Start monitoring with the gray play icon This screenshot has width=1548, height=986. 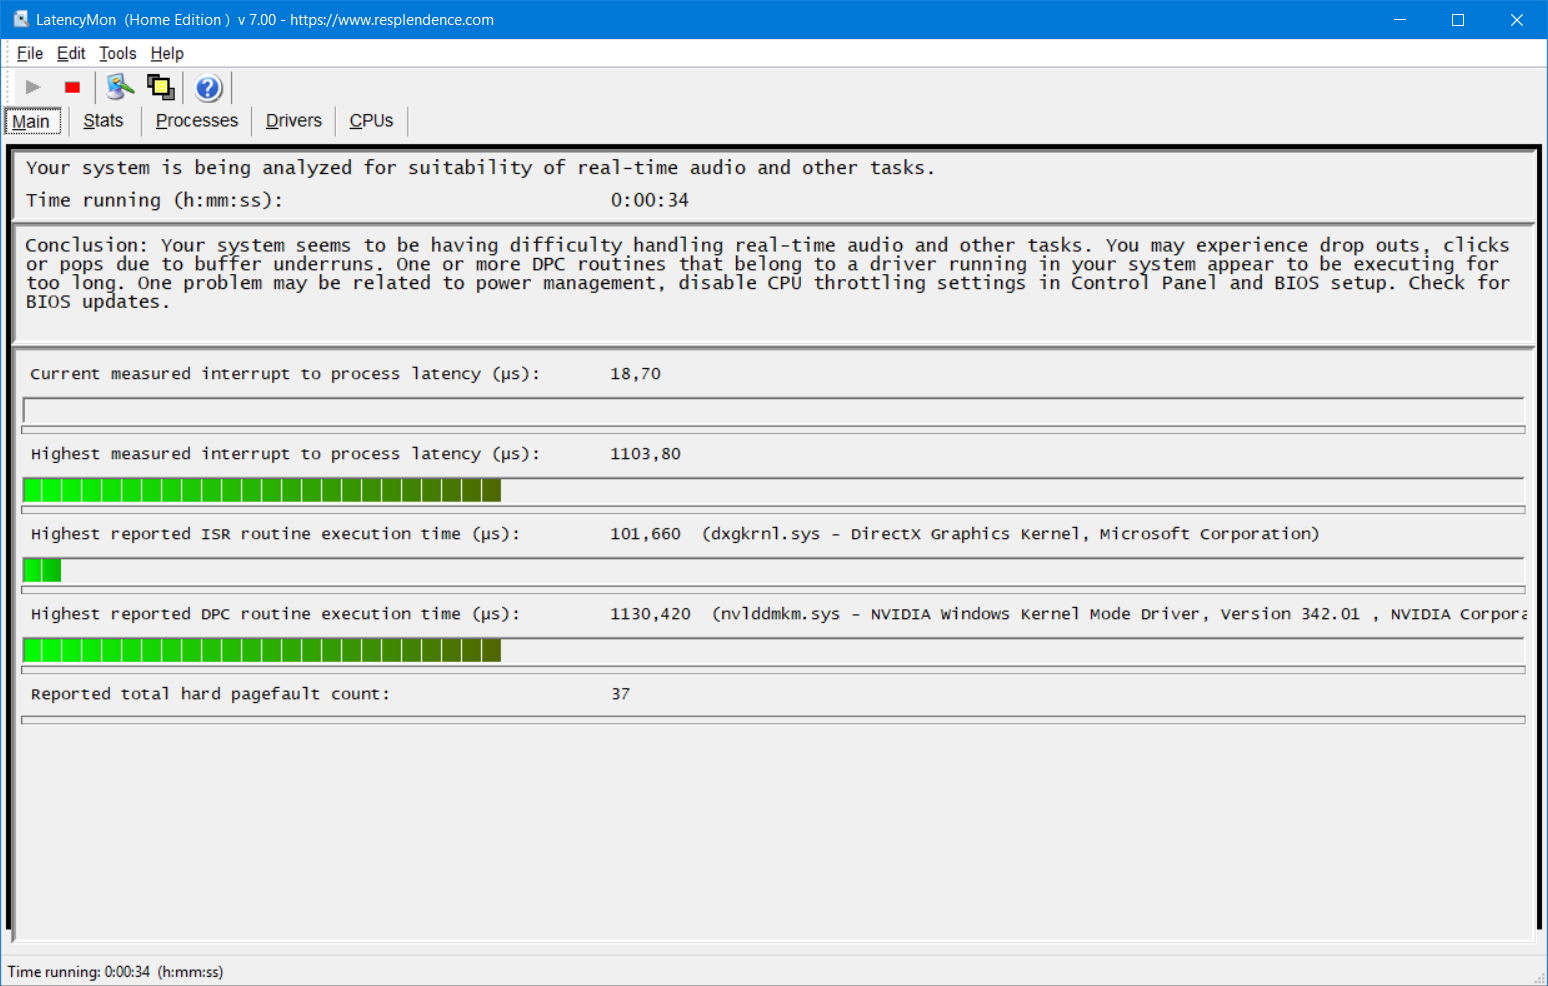33,88
